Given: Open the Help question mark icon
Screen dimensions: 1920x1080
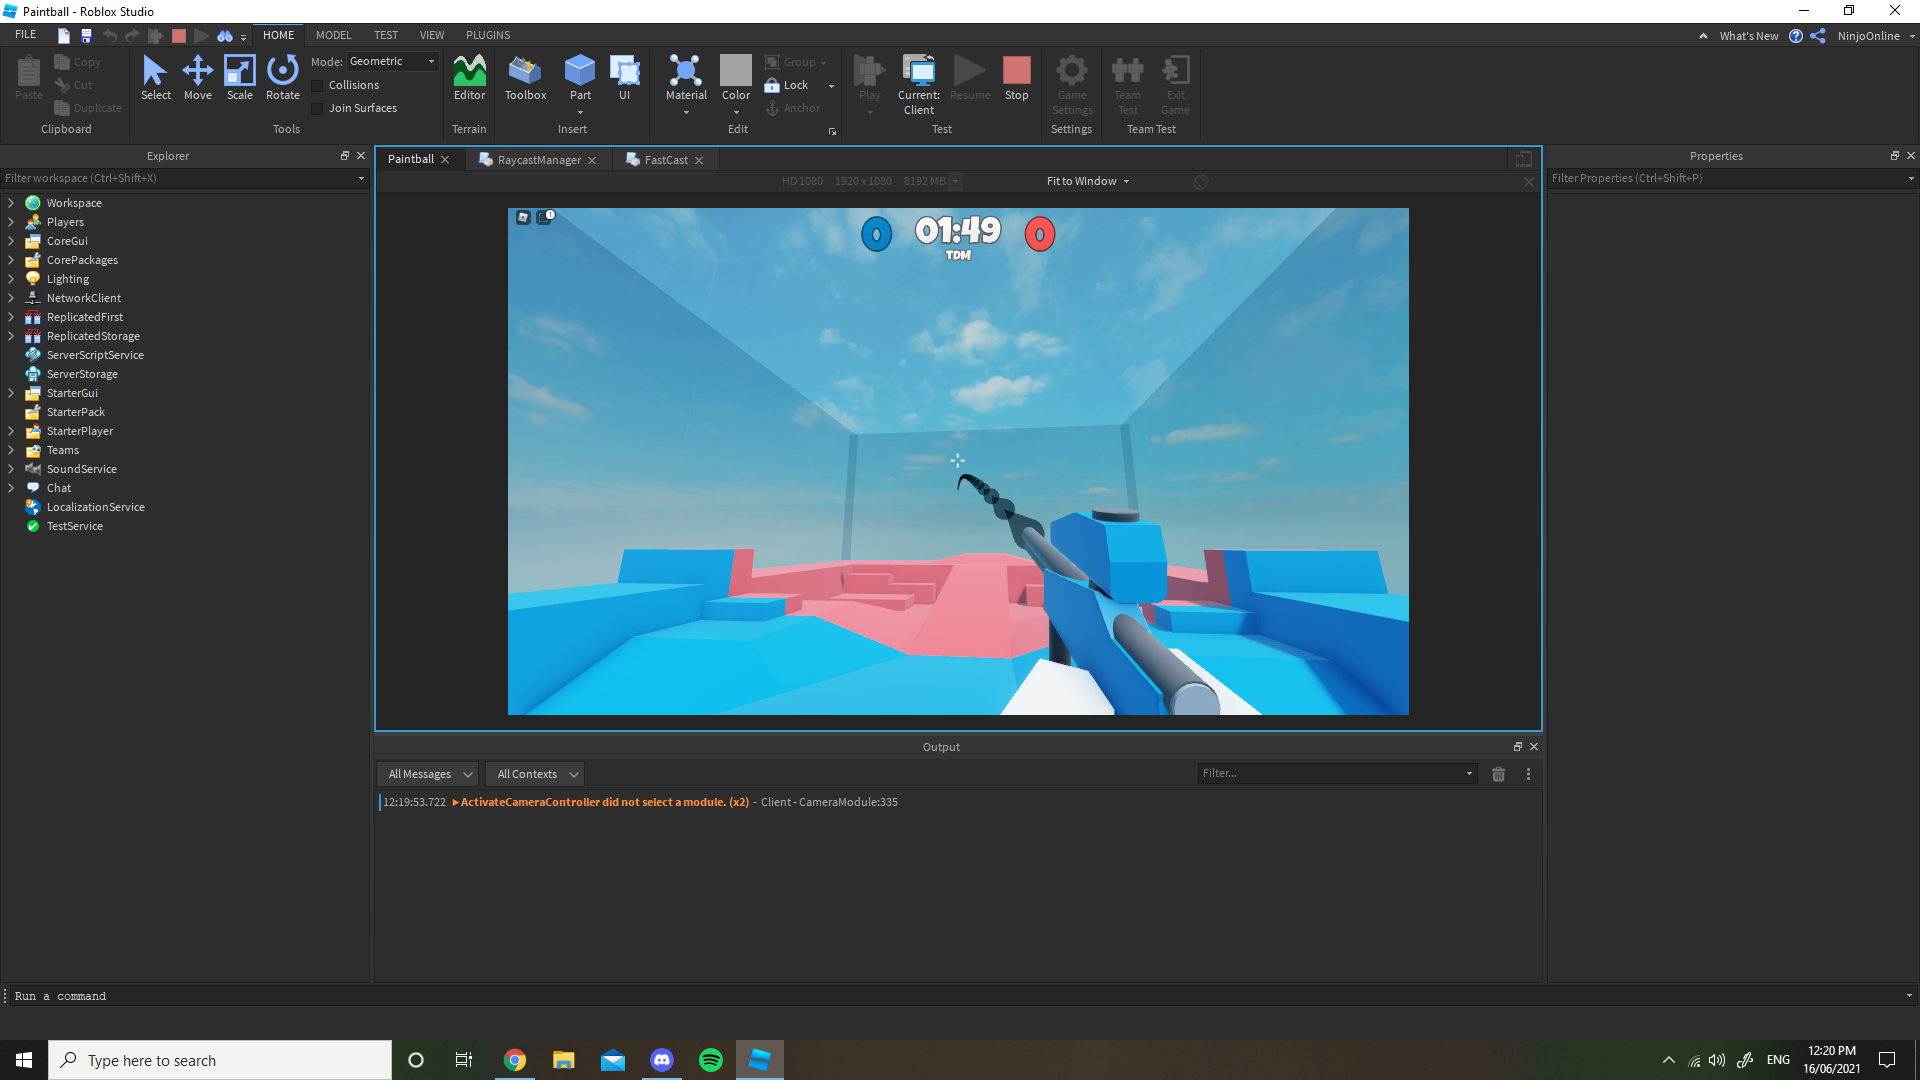Looking at the screenshot, I should (x=1796, y=36).
